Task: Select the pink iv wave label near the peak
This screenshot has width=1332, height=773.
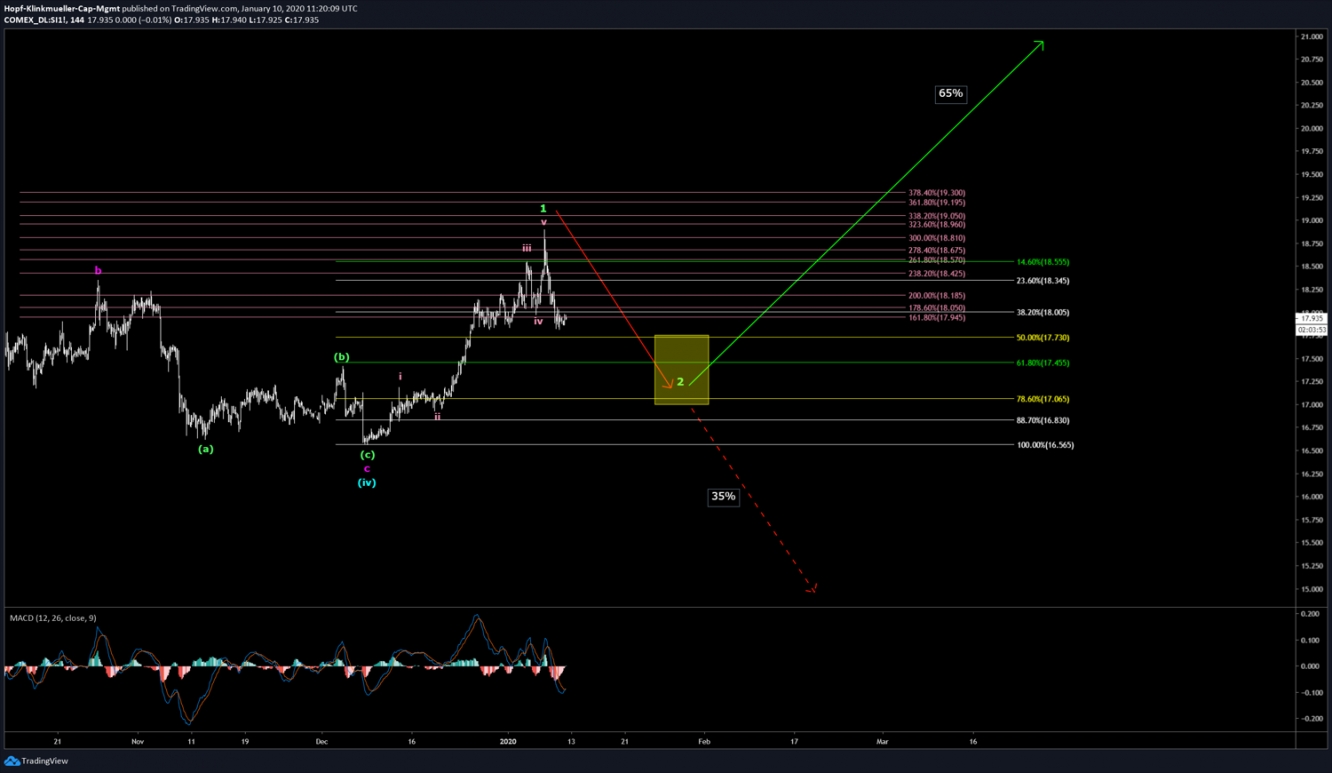Action: tap(538, 322)
